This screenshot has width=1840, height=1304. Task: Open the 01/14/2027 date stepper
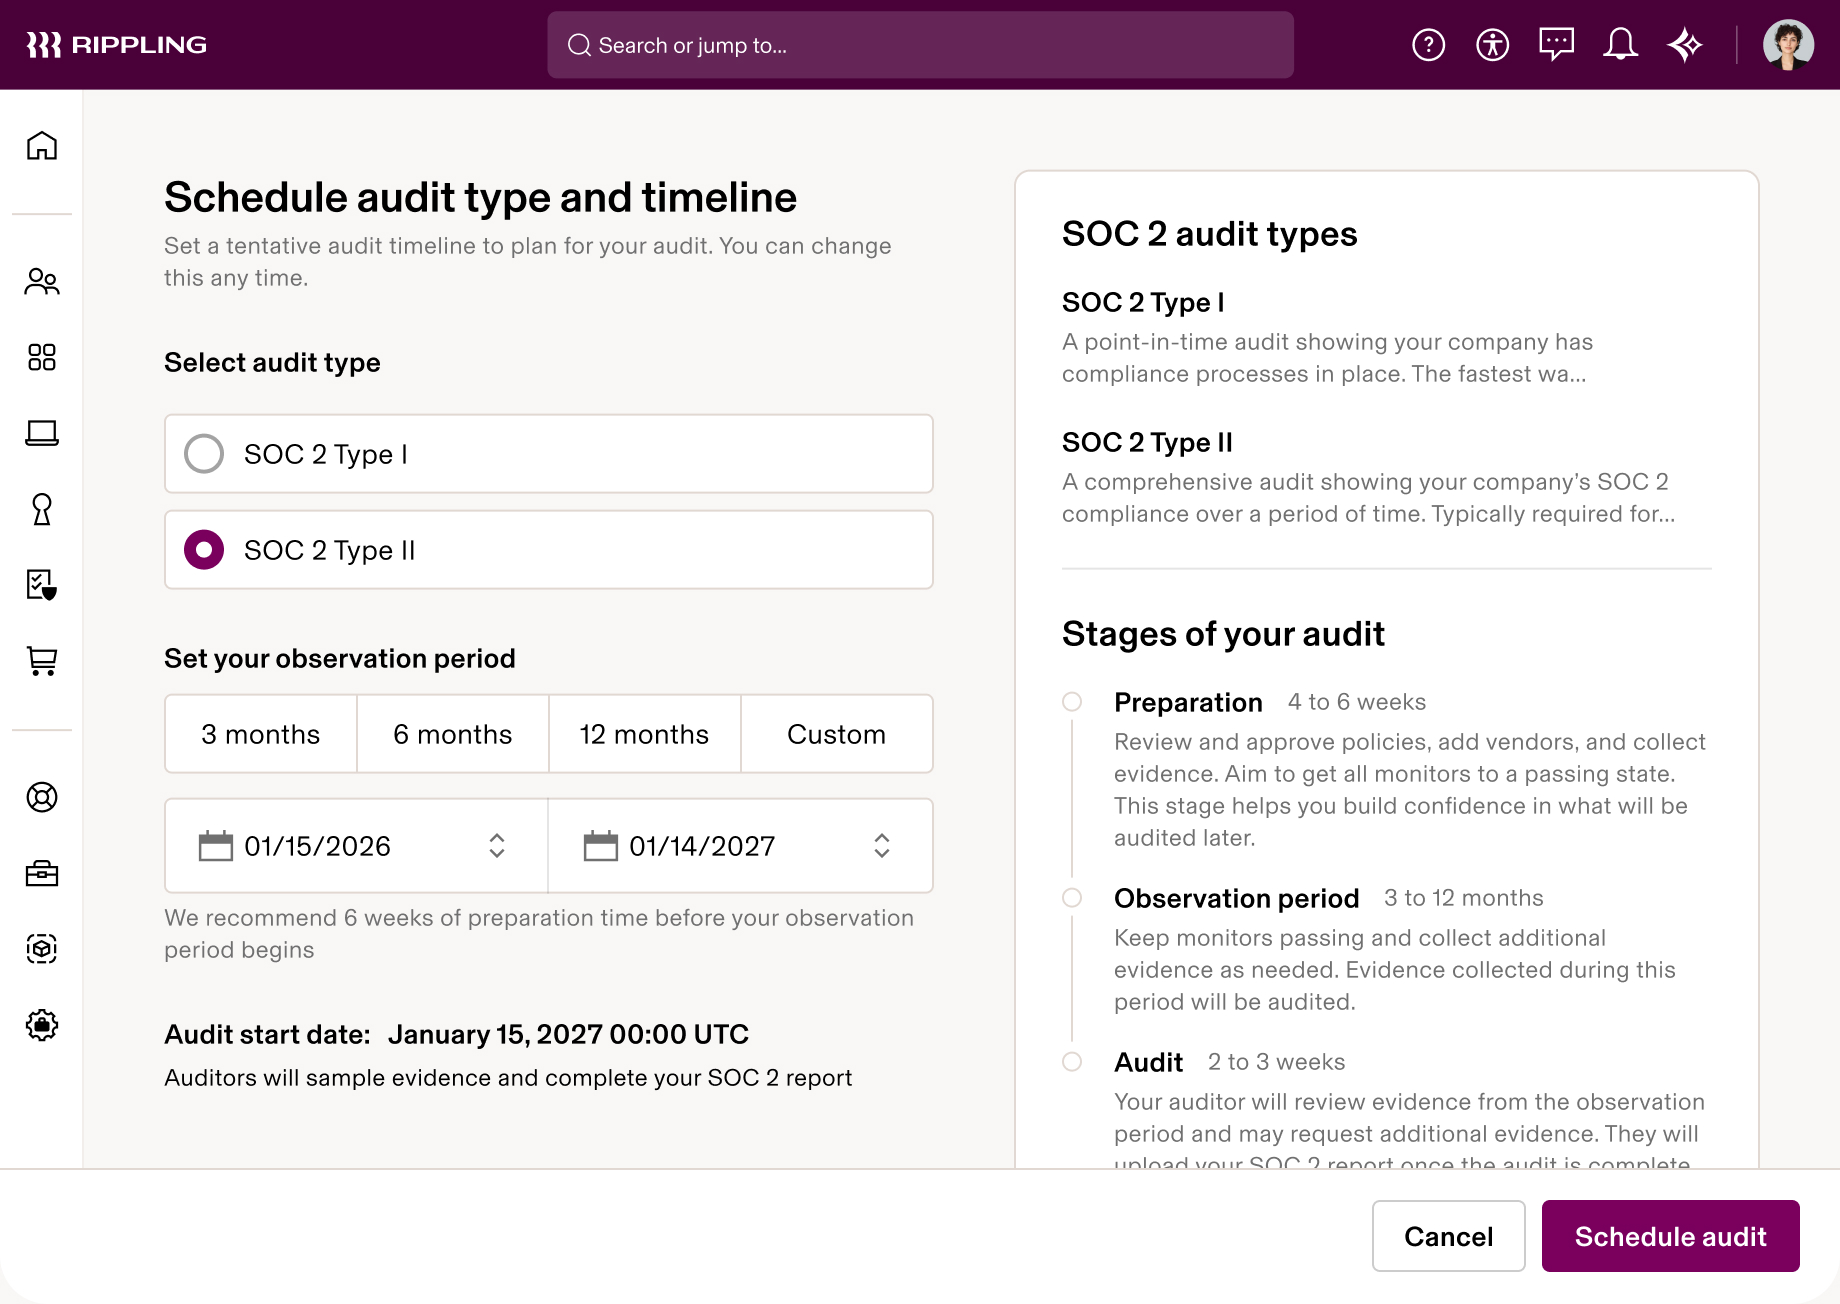coord(881,846)
